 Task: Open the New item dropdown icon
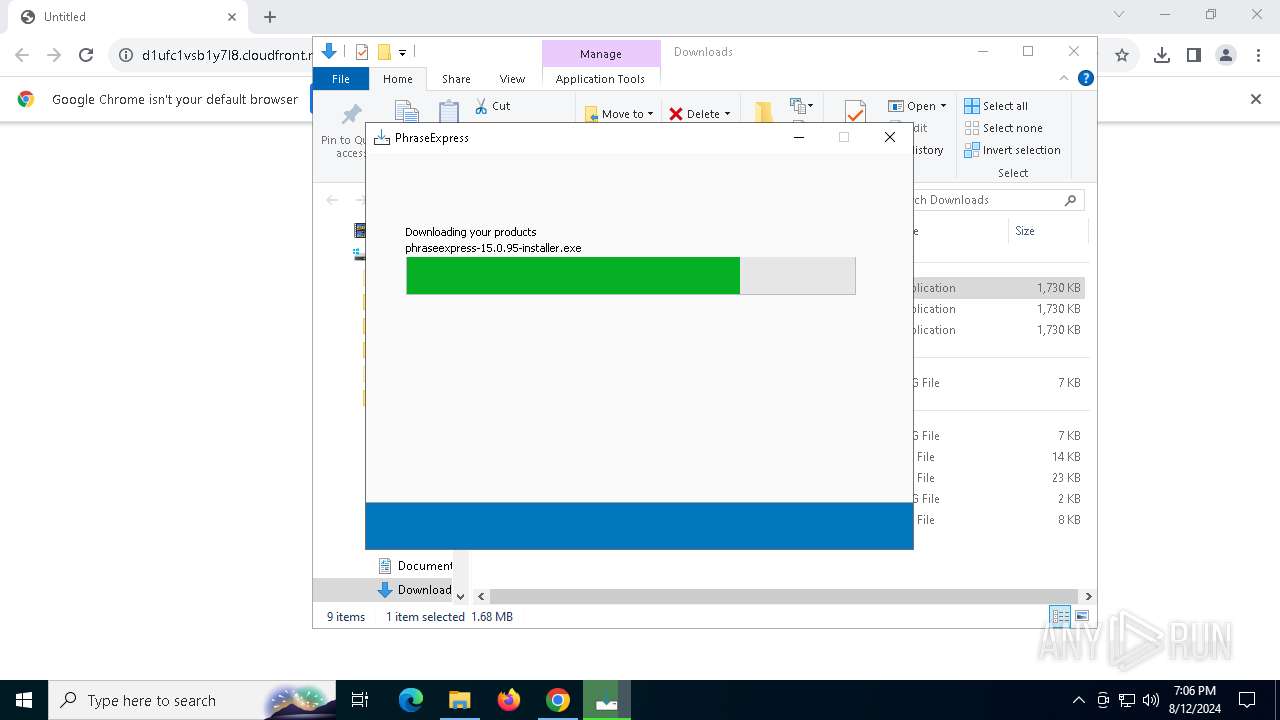(801, 105)
